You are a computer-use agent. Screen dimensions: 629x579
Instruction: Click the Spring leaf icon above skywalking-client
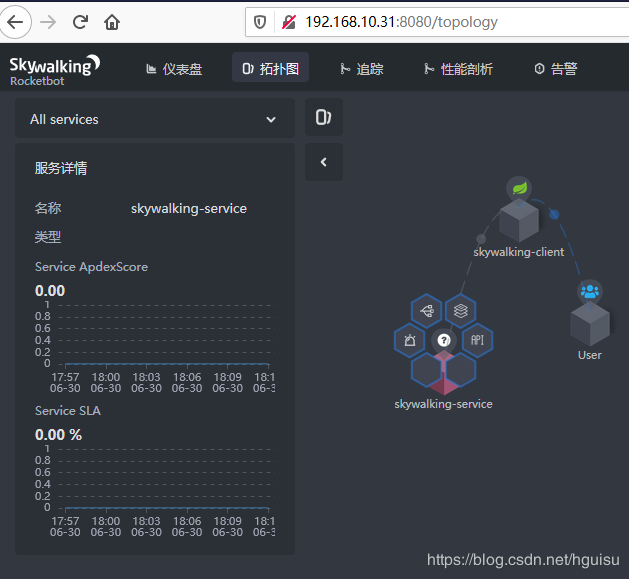point(519,188)
